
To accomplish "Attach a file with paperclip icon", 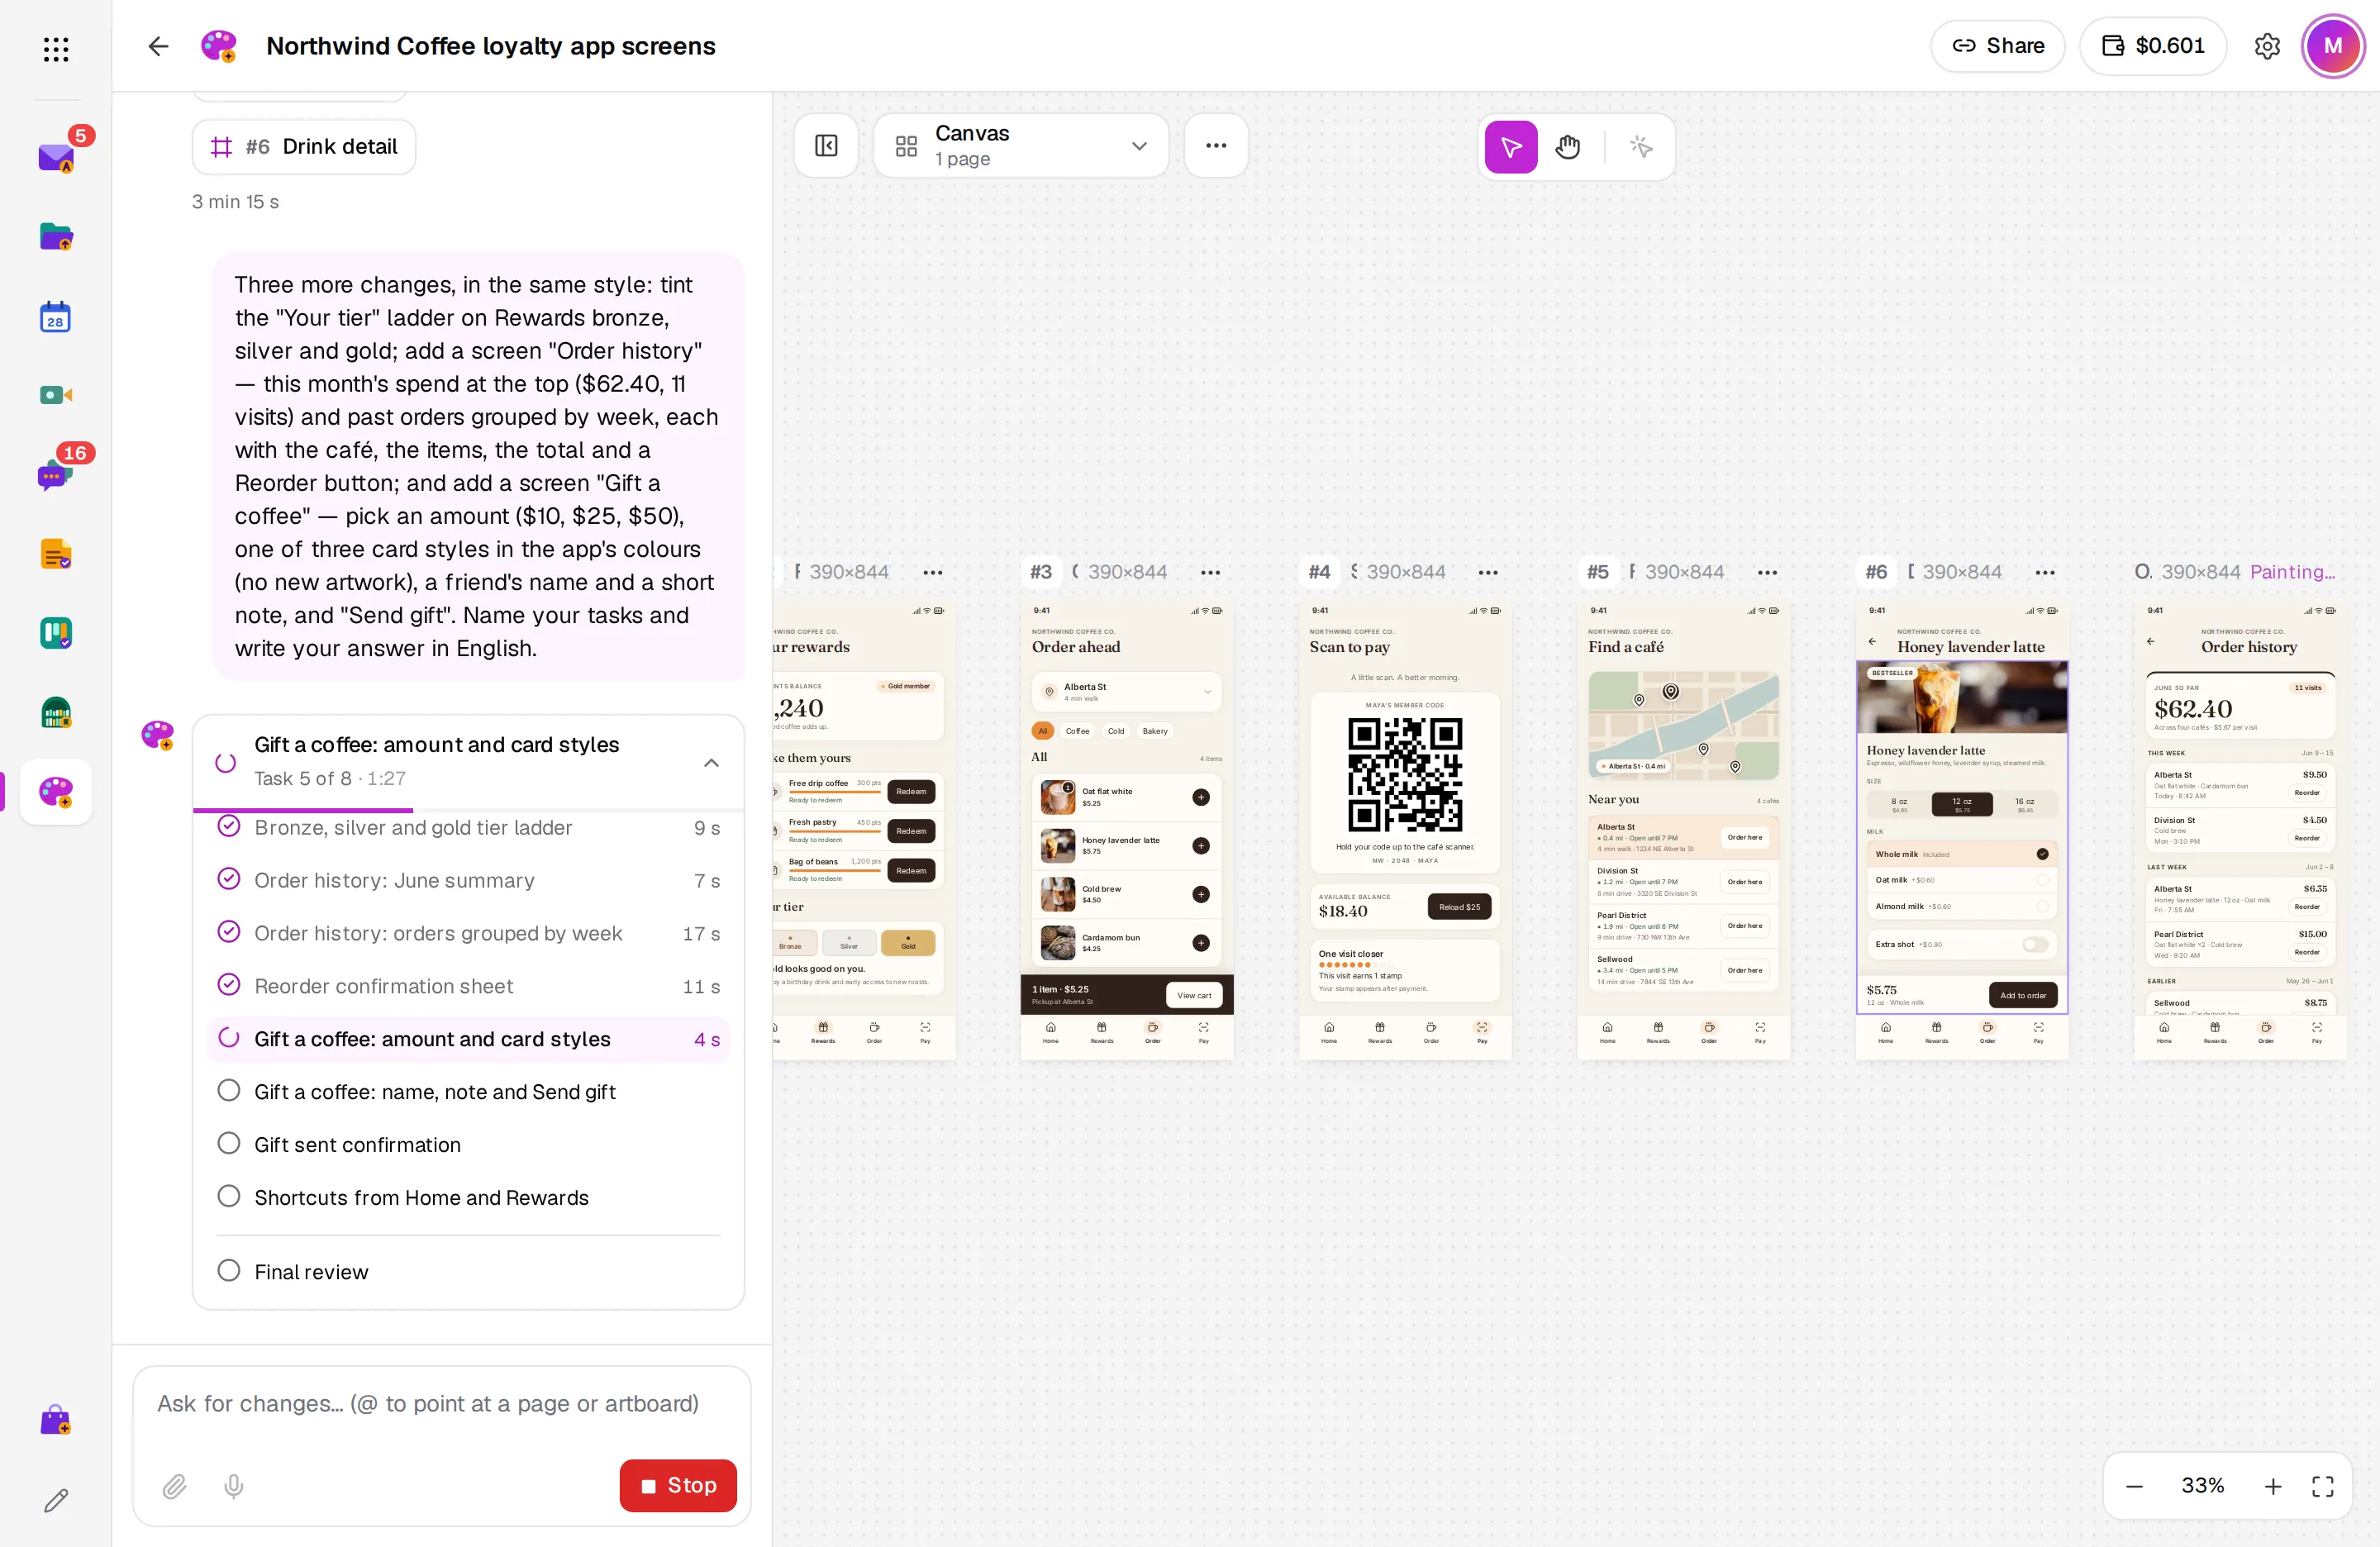I will tap(174, 1486).
